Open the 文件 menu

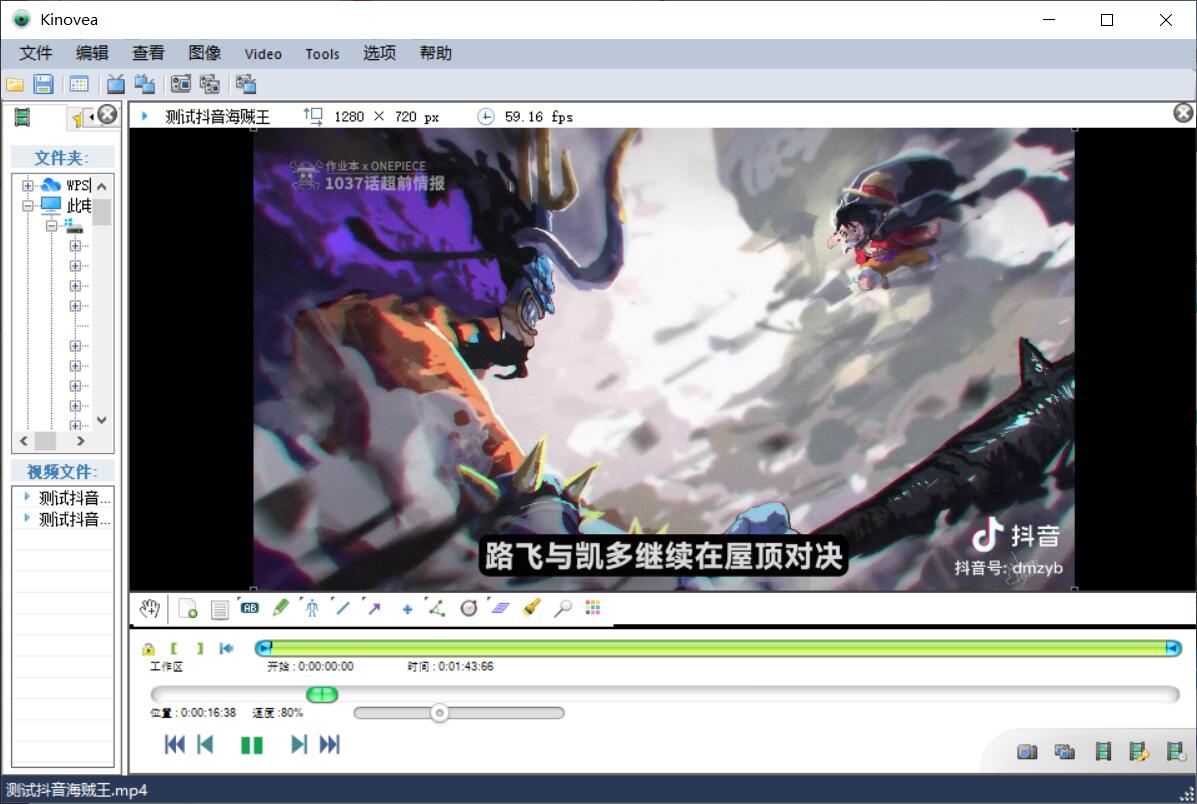[36, 53]
